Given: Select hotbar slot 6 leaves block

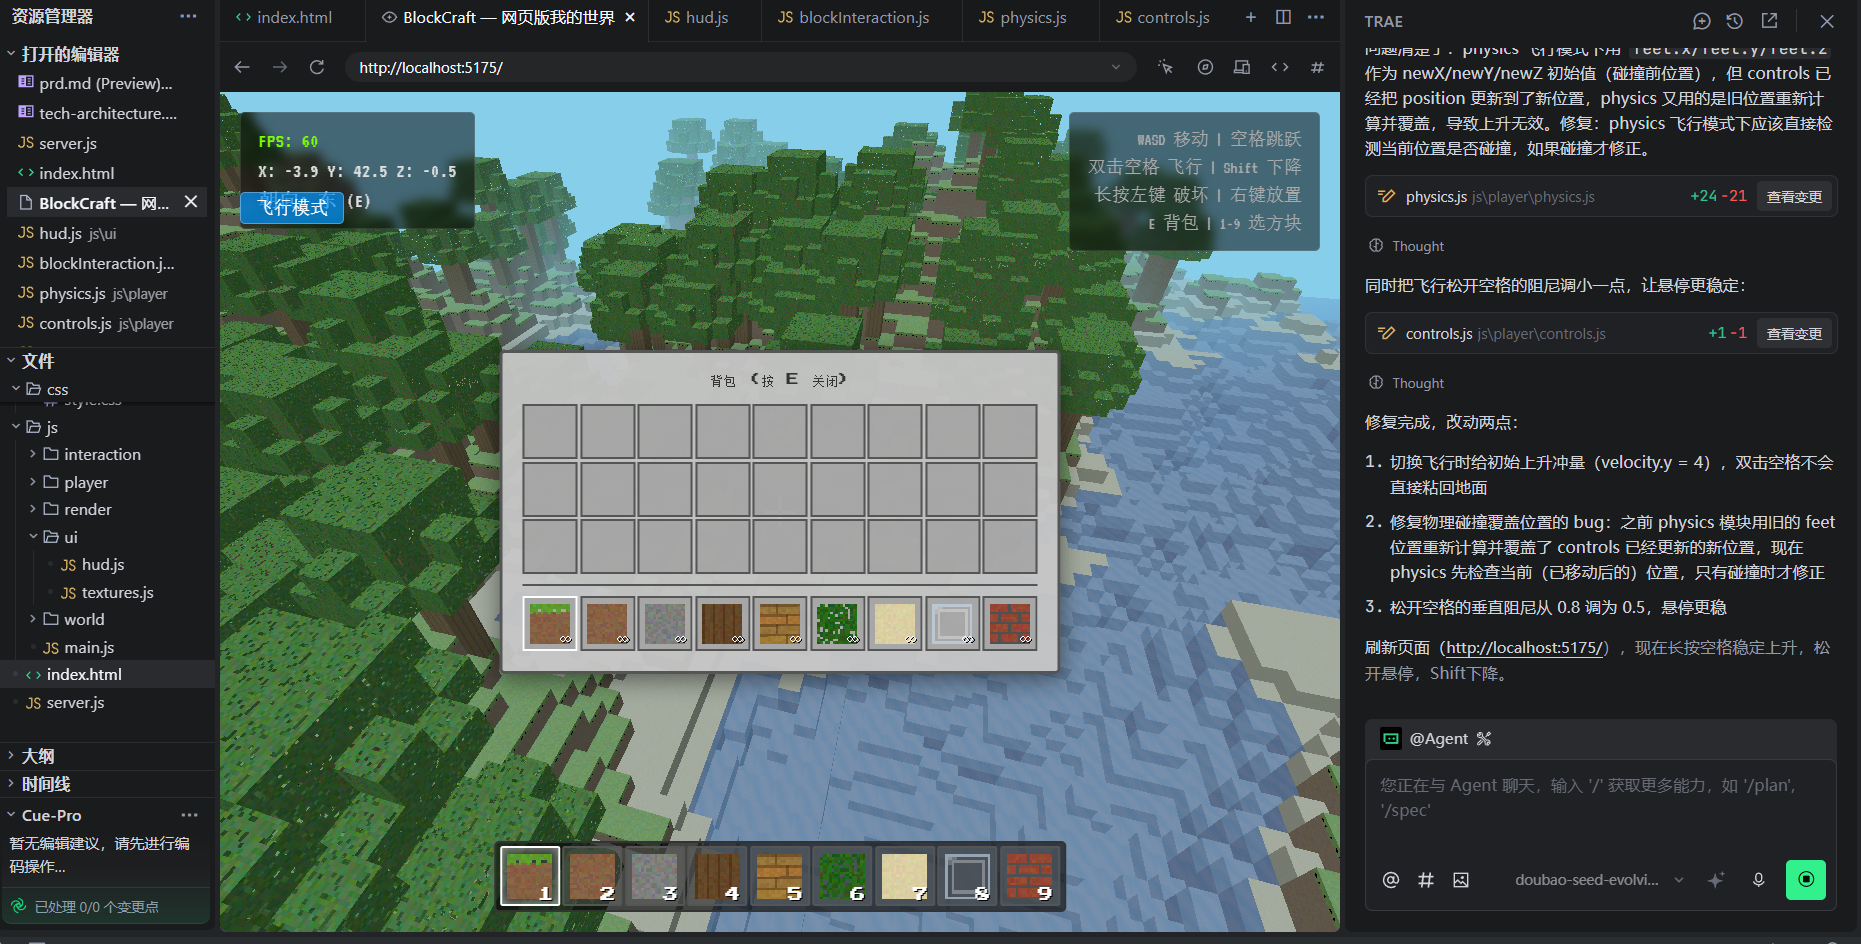Looking at the screenshot, I should pyautogui.click(x=843, y=876).
